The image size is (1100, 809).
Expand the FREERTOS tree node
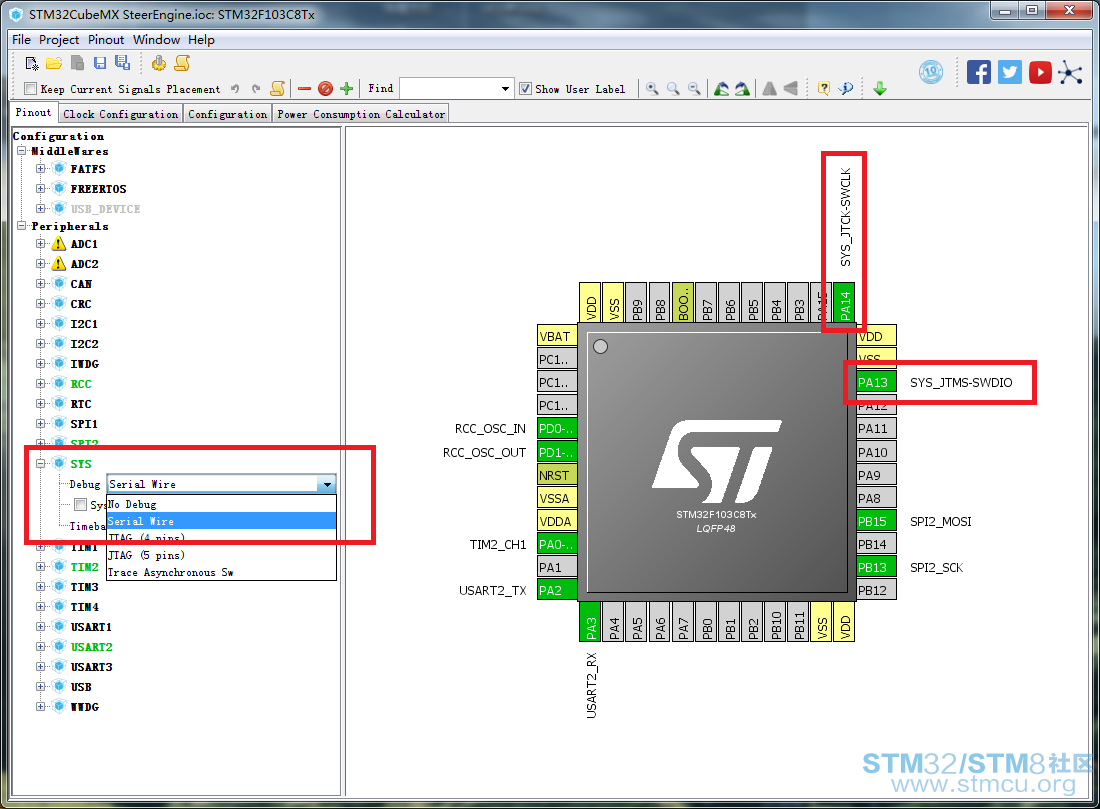click(41, 189)
